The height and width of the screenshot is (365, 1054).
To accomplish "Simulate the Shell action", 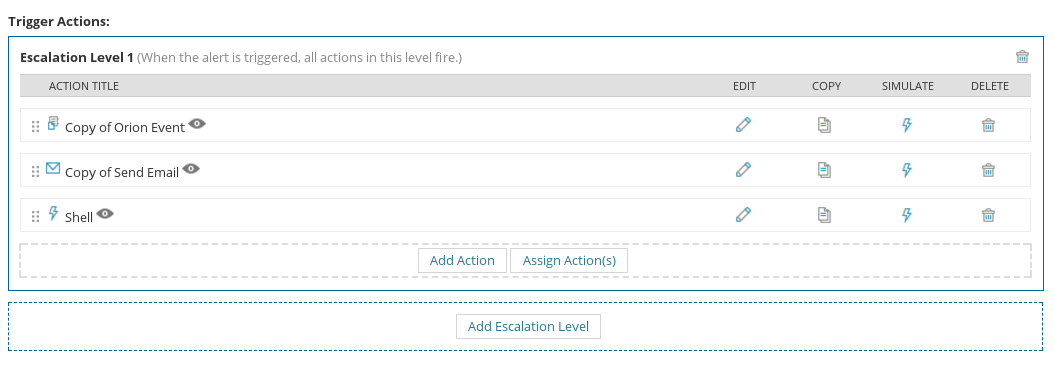I will (907, 215).
